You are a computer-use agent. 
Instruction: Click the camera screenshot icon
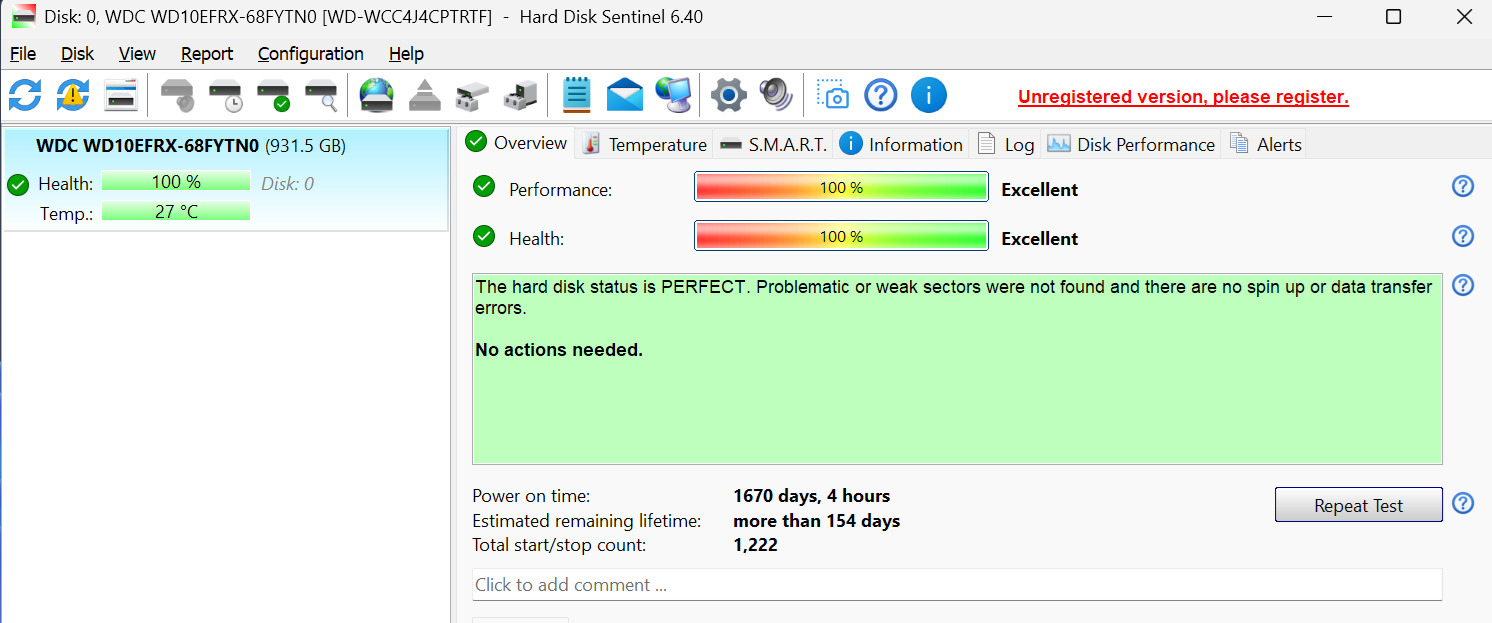tap(833, 96)
